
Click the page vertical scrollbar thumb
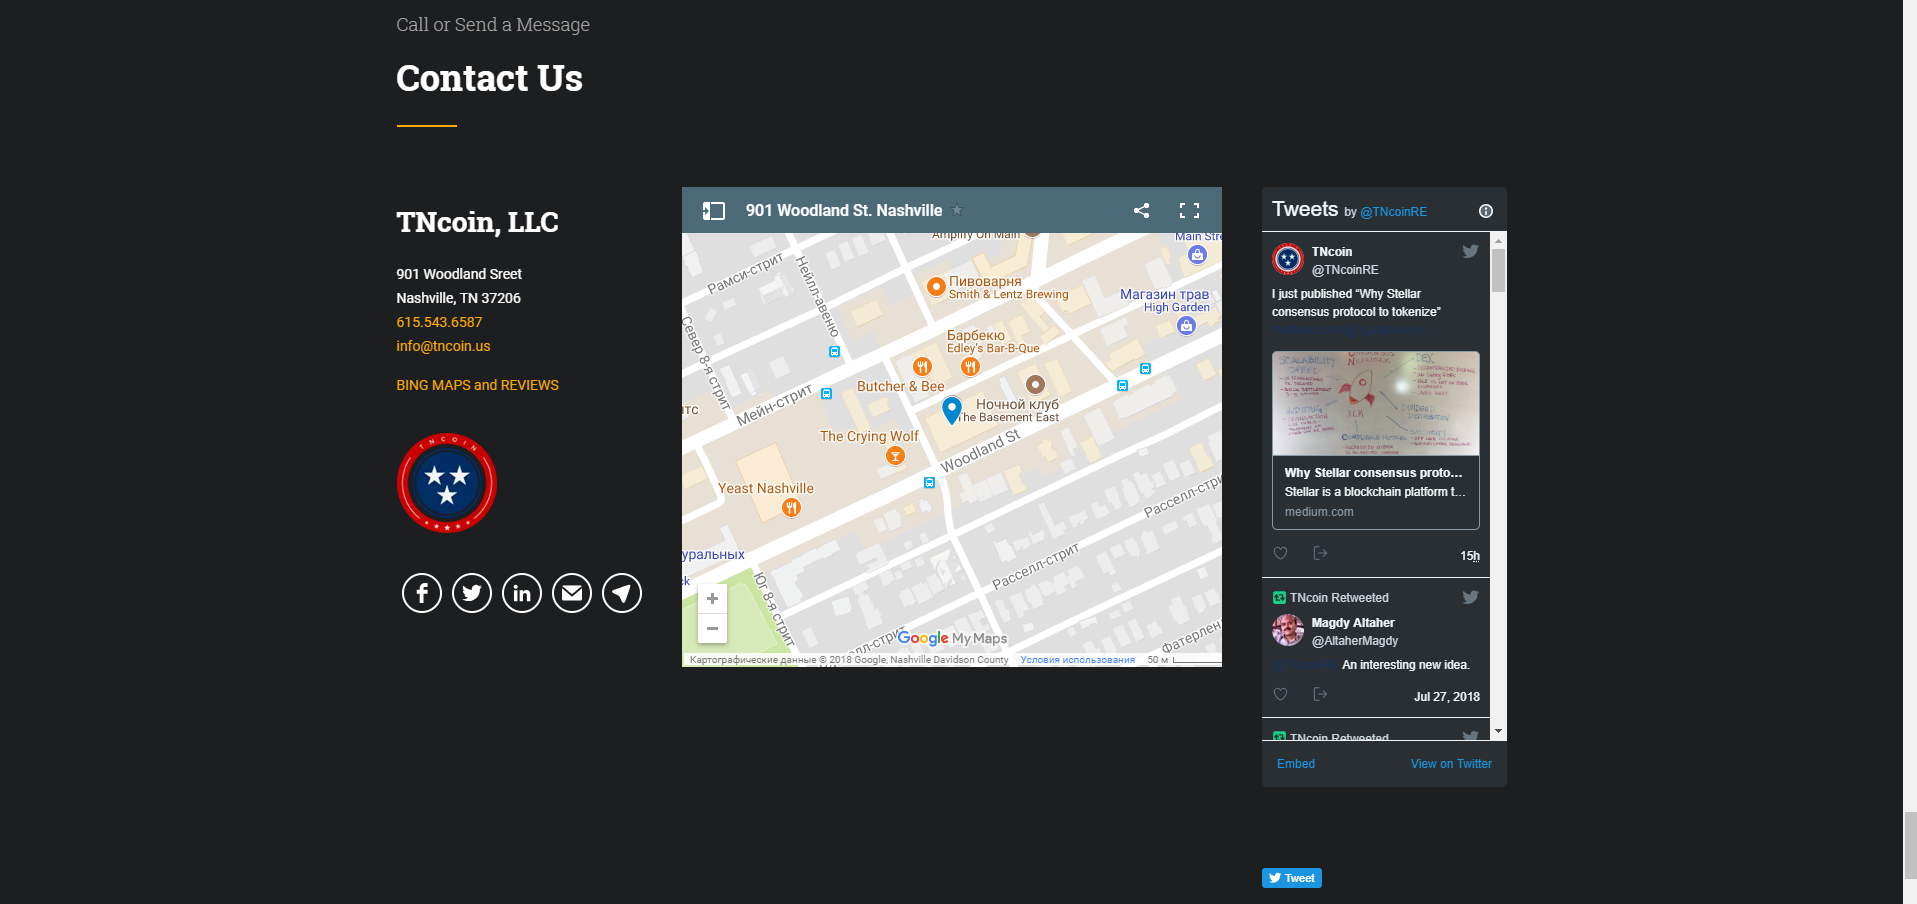[1910, 846]
